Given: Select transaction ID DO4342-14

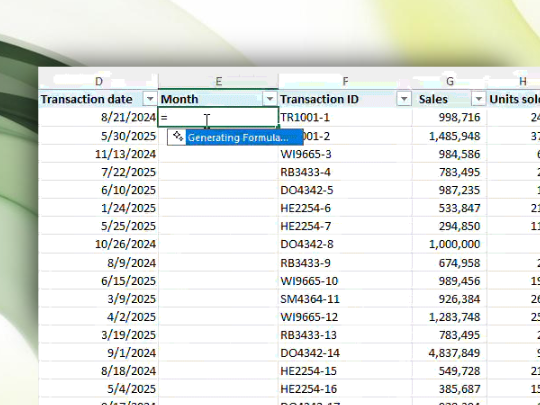Looking at the screenshot, I should 345,353.
